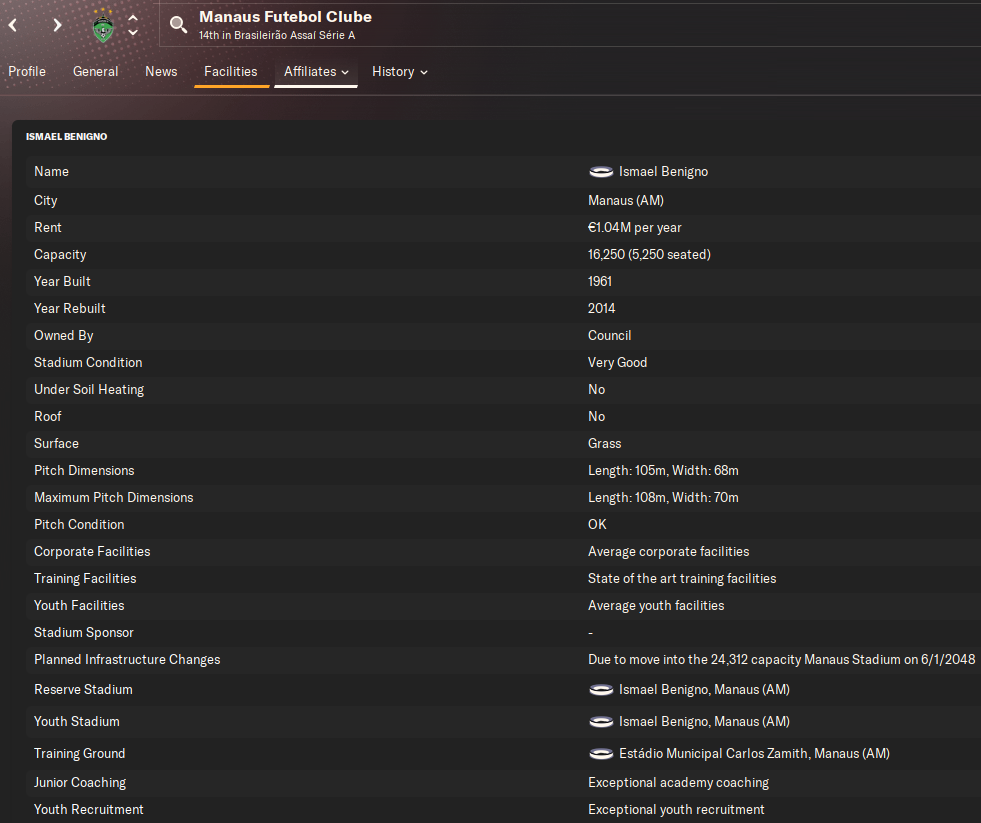The image size is (981, 823).
Task: Open the Profile tab
Action: [27, 71]
